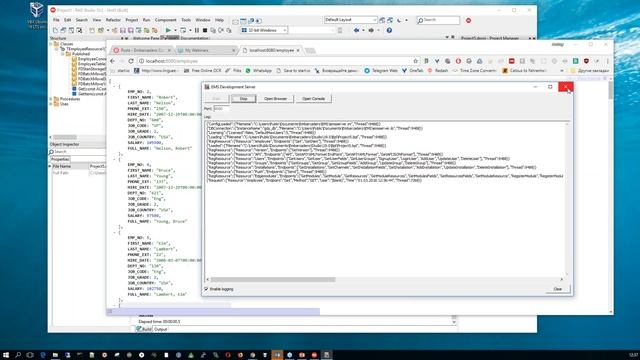640x360 pixels.
Task: Click the Stop button in EMS Development Server
Action: (x=244, y=98)
